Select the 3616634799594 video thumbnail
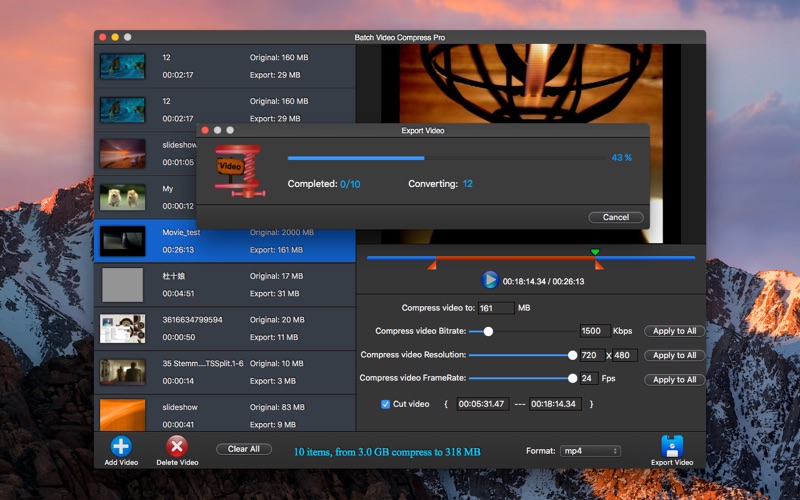Image resolution: width=800 pixels, height=500 pixels. (x=122, y=329)
